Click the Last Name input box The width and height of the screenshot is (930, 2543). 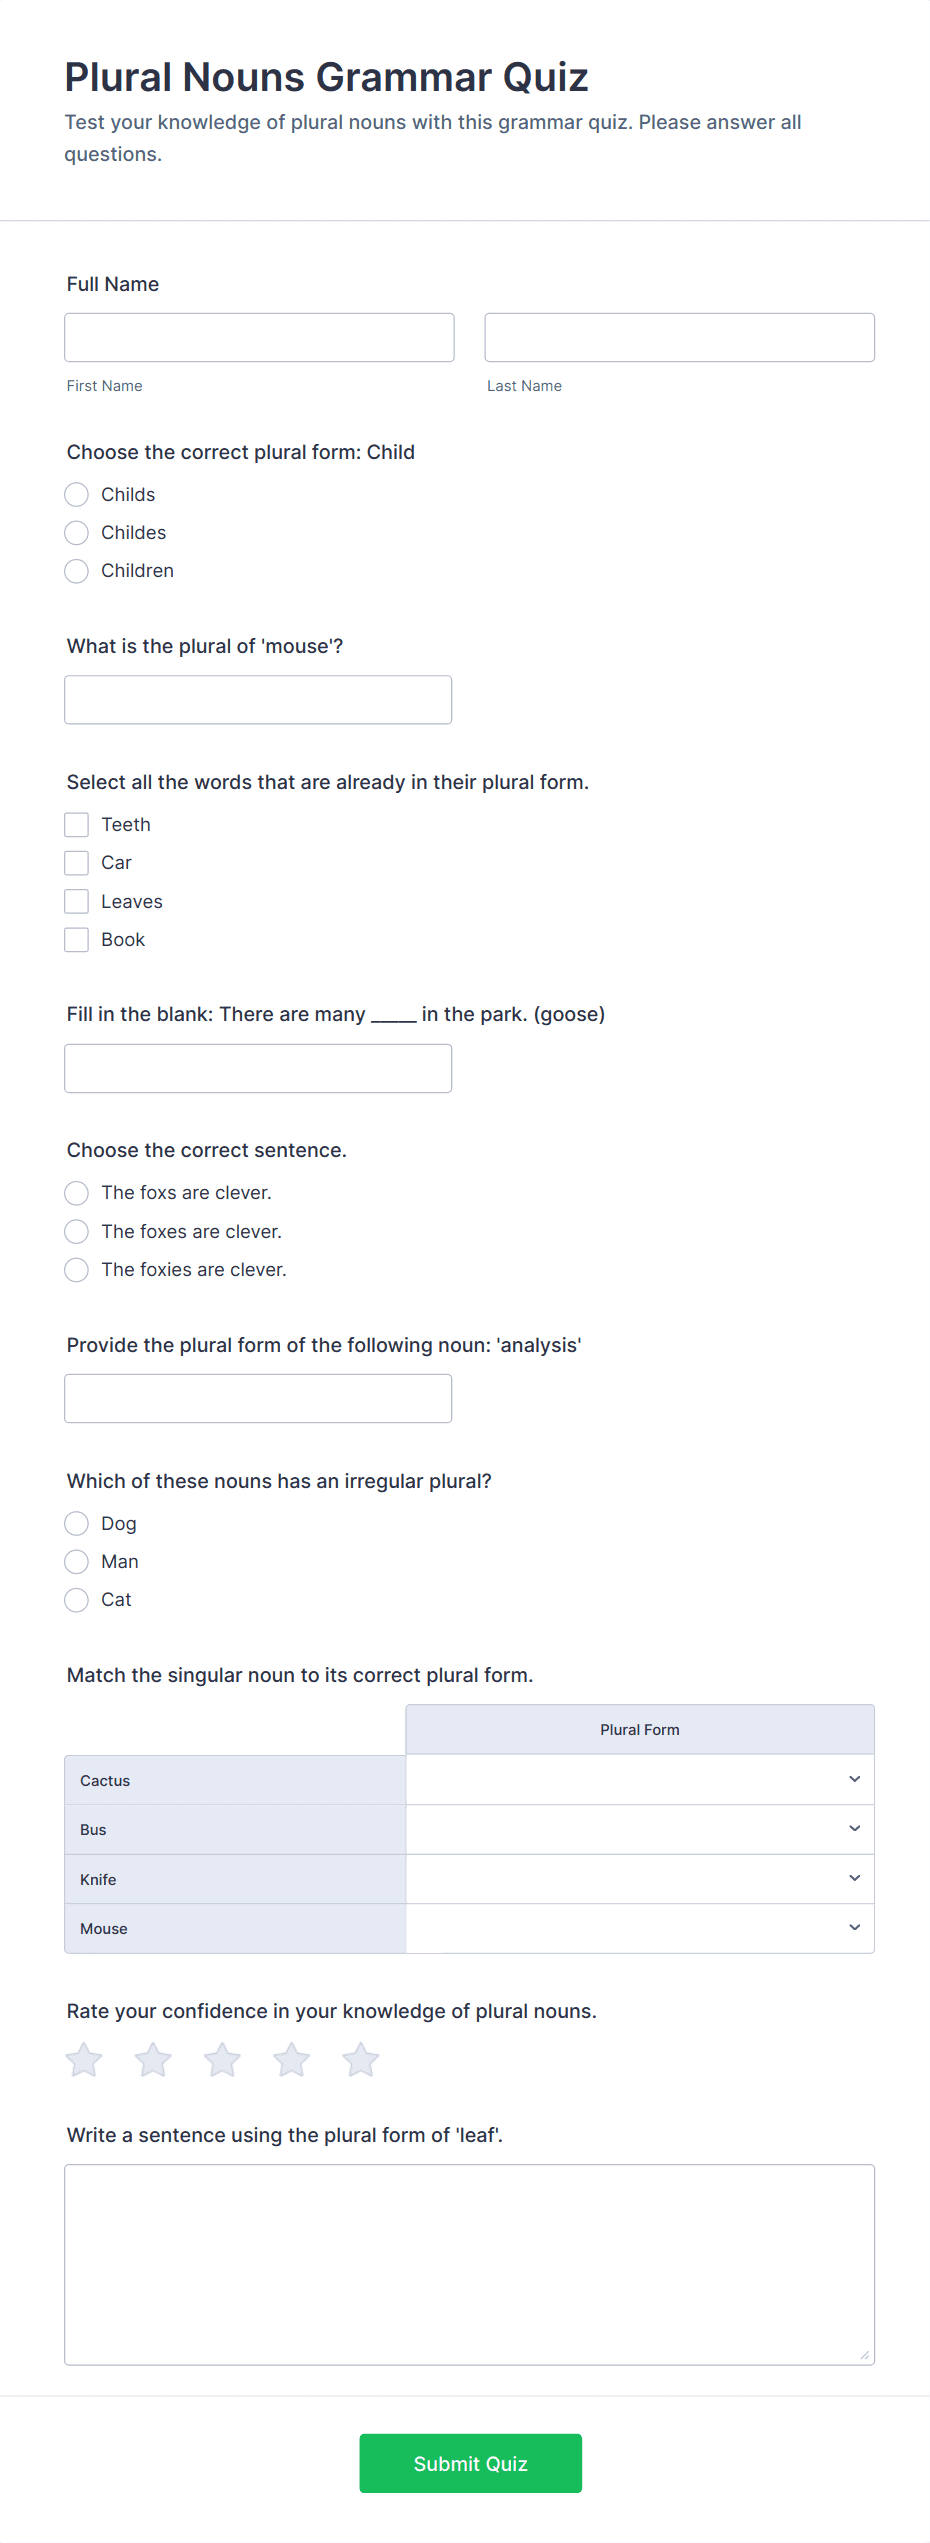pos(679,338)
